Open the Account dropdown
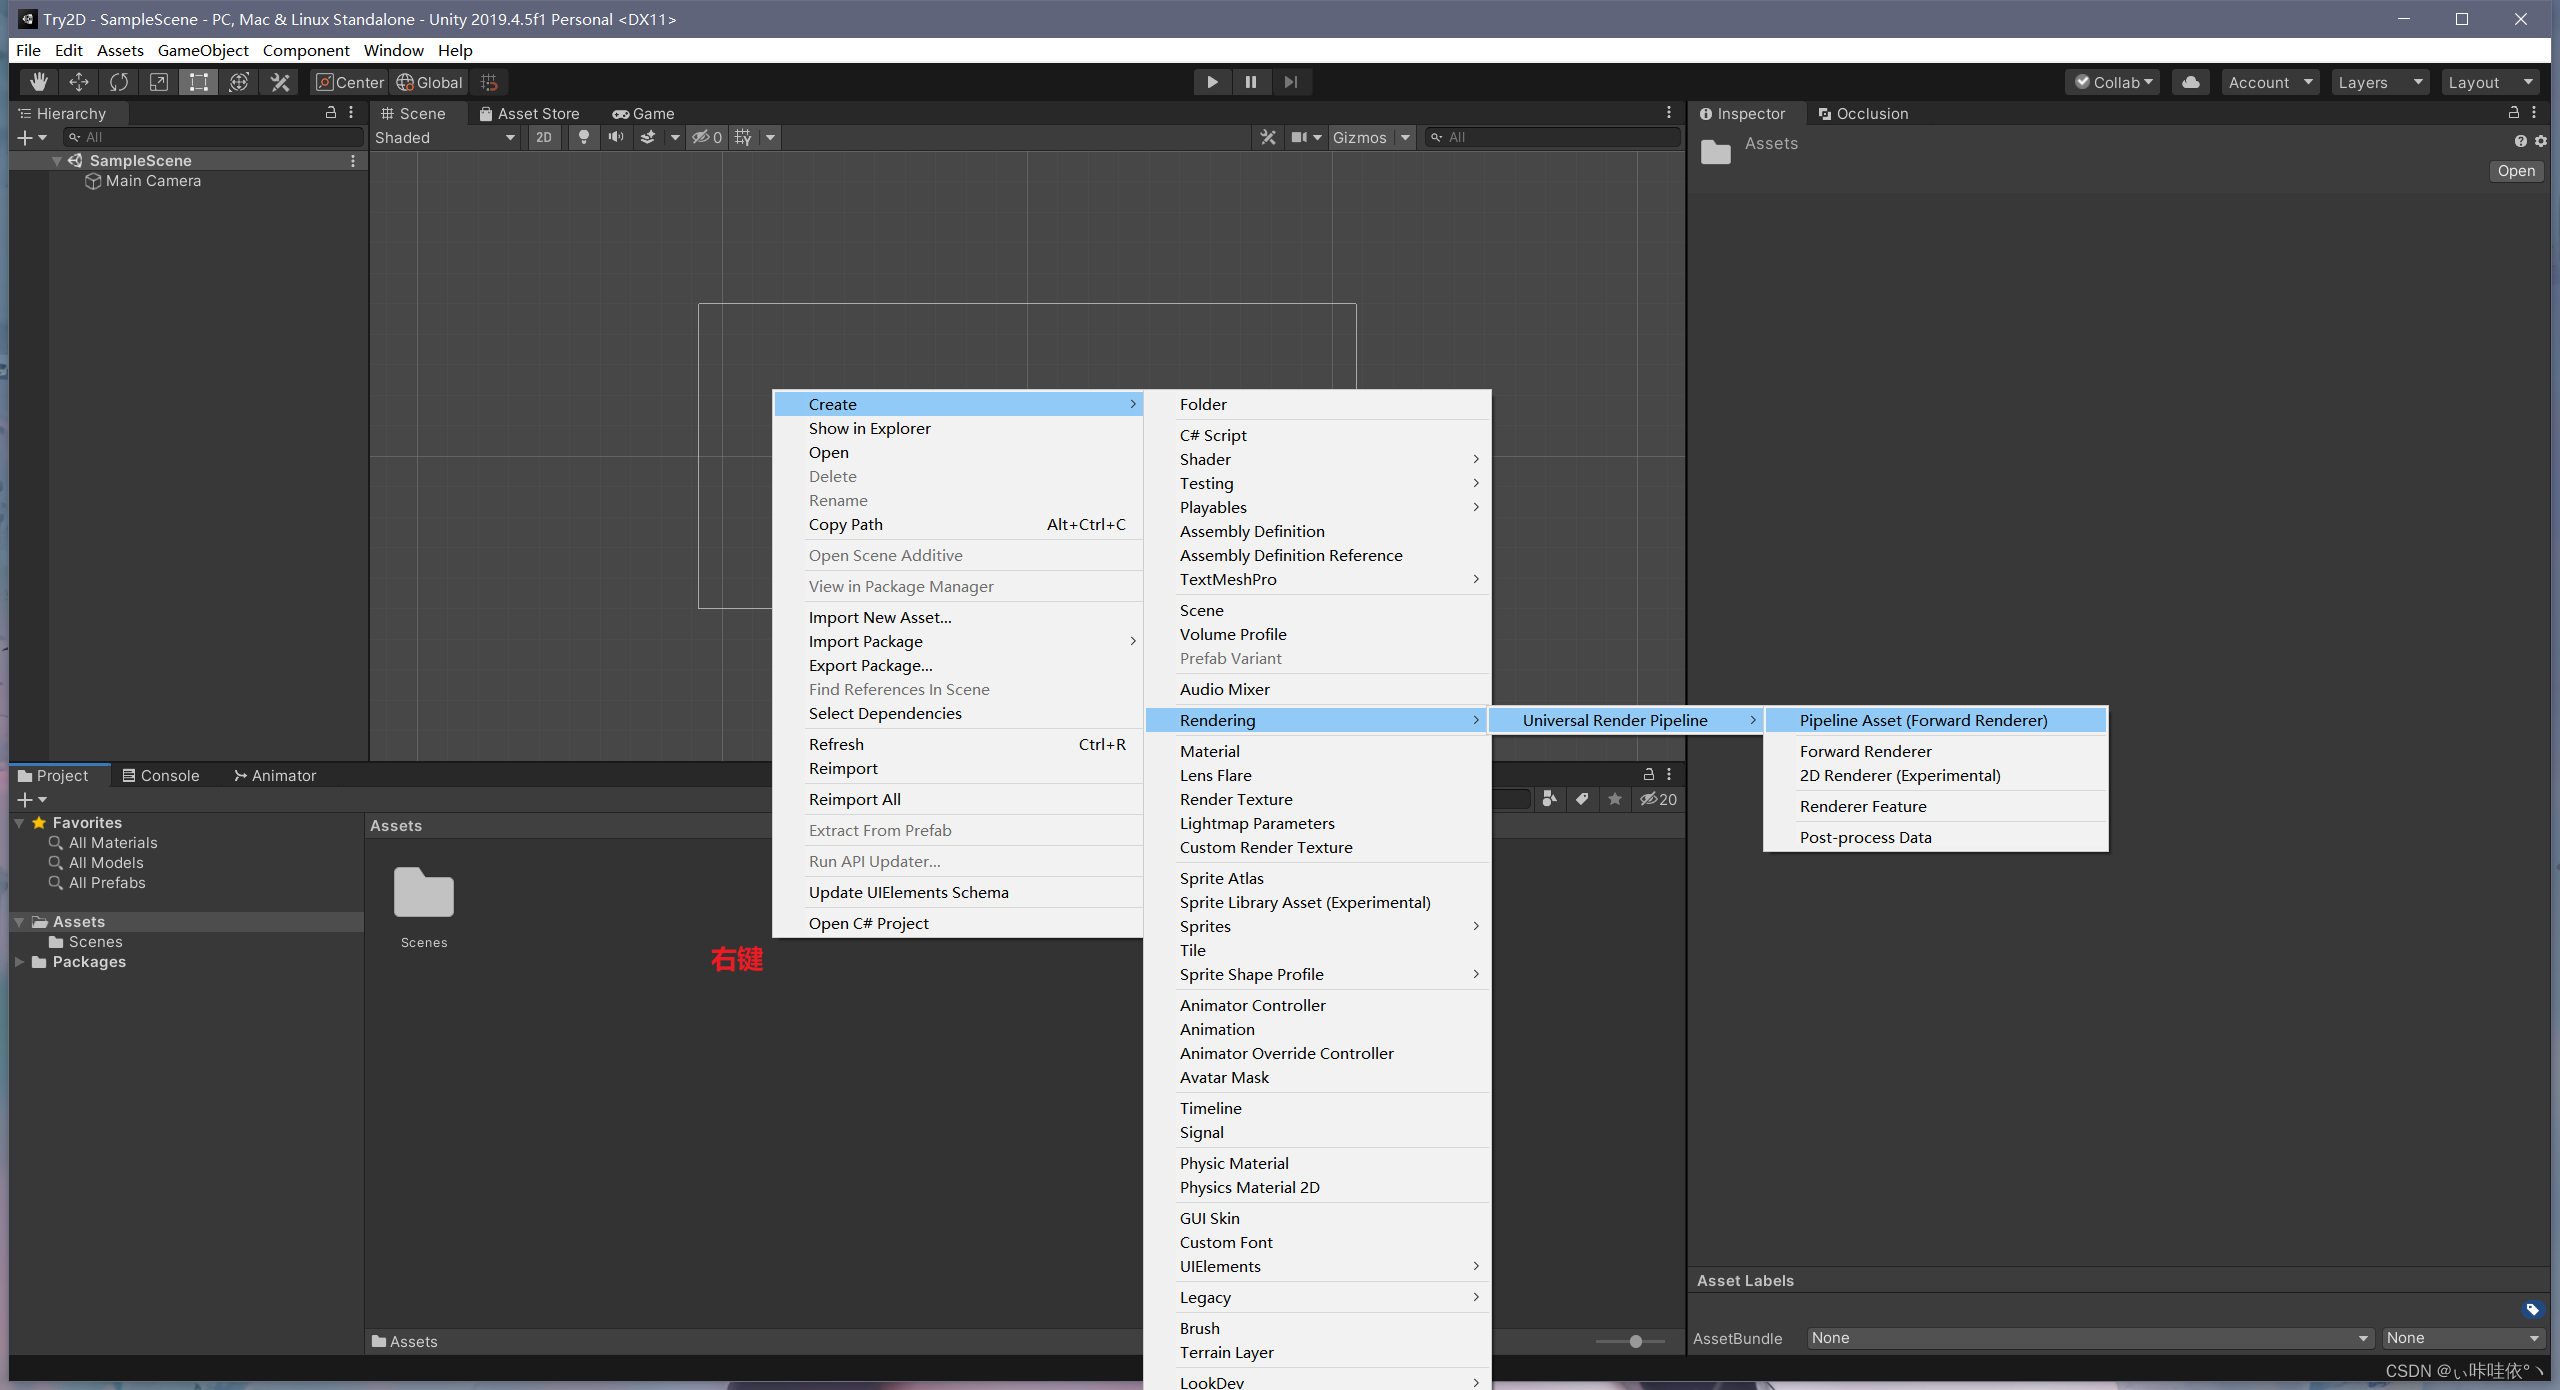 (x=2270, y=82)
